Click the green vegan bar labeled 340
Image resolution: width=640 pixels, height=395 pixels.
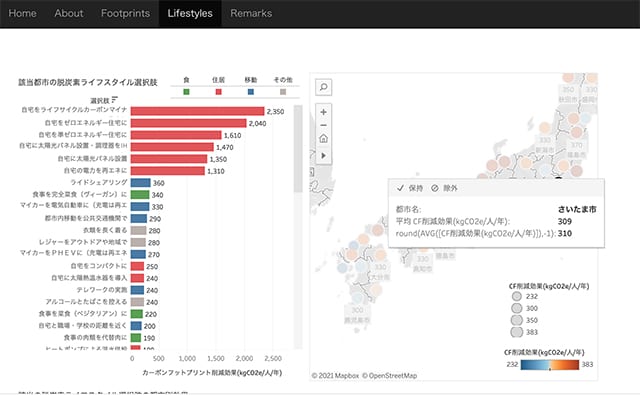(x=140, y=195)
